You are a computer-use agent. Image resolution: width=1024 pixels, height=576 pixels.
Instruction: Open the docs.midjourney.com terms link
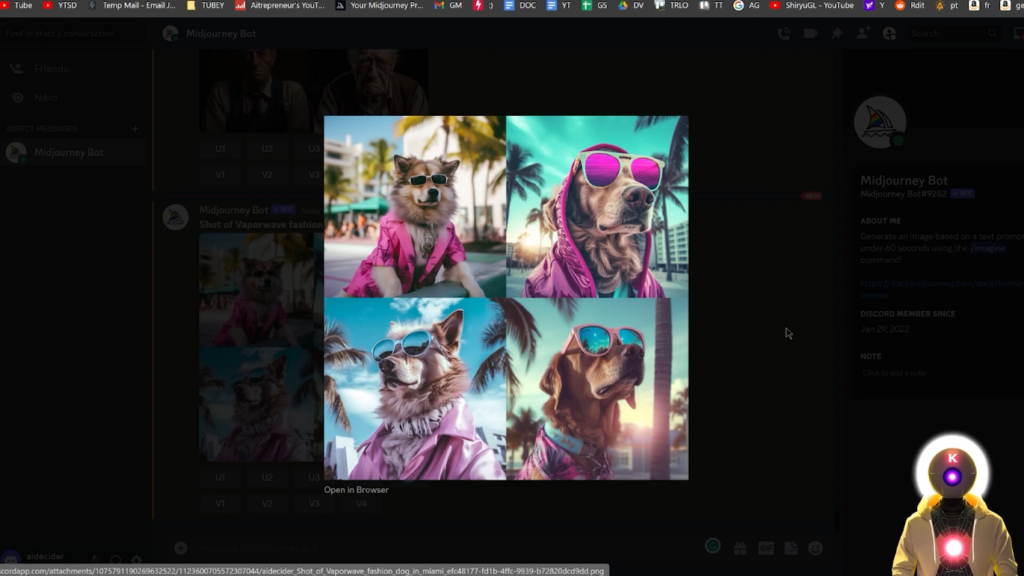[941, 289]
